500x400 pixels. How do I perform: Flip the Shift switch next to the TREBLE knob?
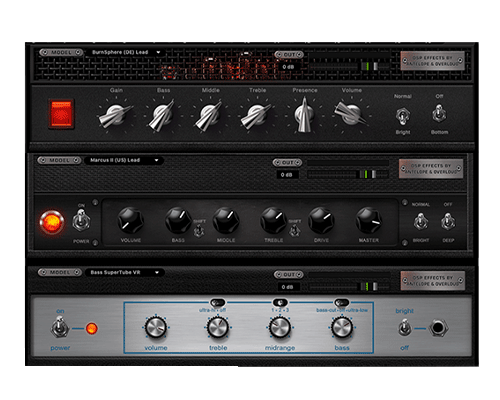coord(294,231)
